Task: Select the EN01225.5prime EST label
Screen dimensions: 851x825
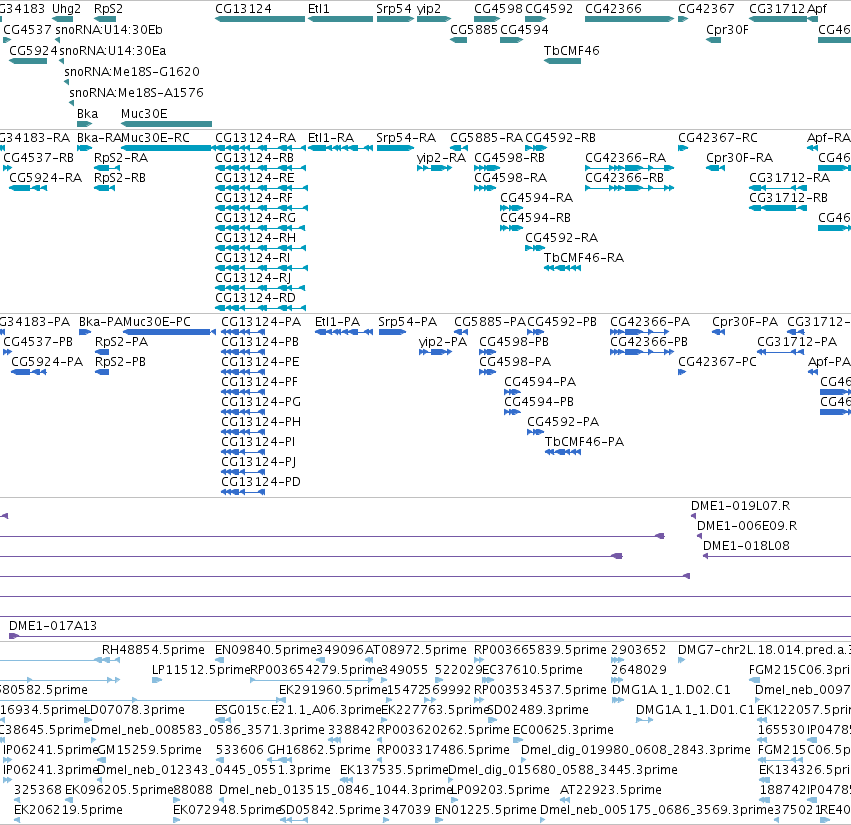Action: (x=485, y=810)
